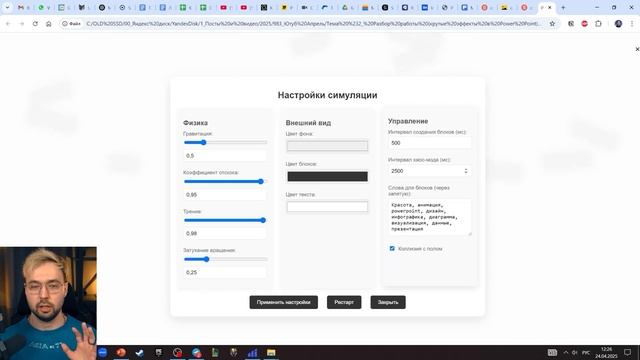Viewport: 640px width, 360px height.
Task: Open the green spreadsheet icon in taskbar
Action: [x=215, y=352]
